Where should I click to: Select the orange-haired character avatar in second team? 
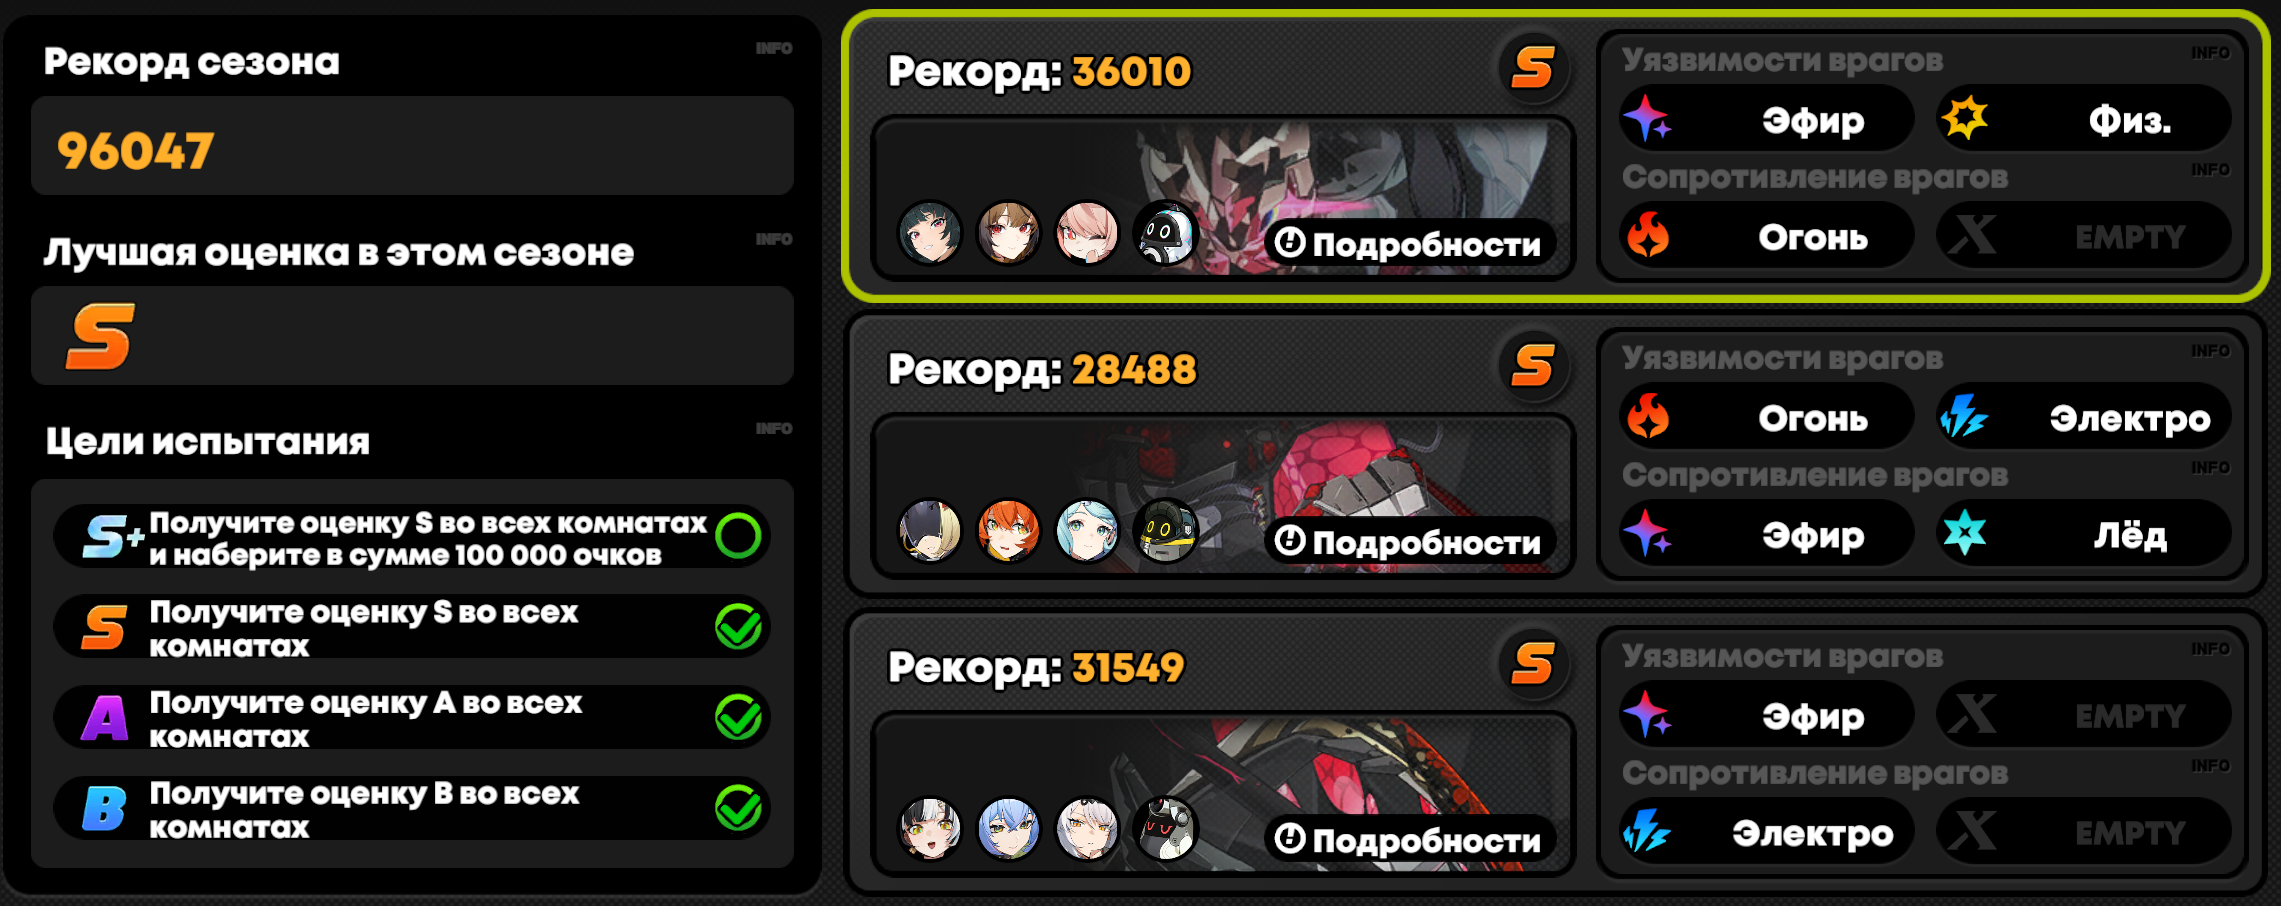(1008, 530)
